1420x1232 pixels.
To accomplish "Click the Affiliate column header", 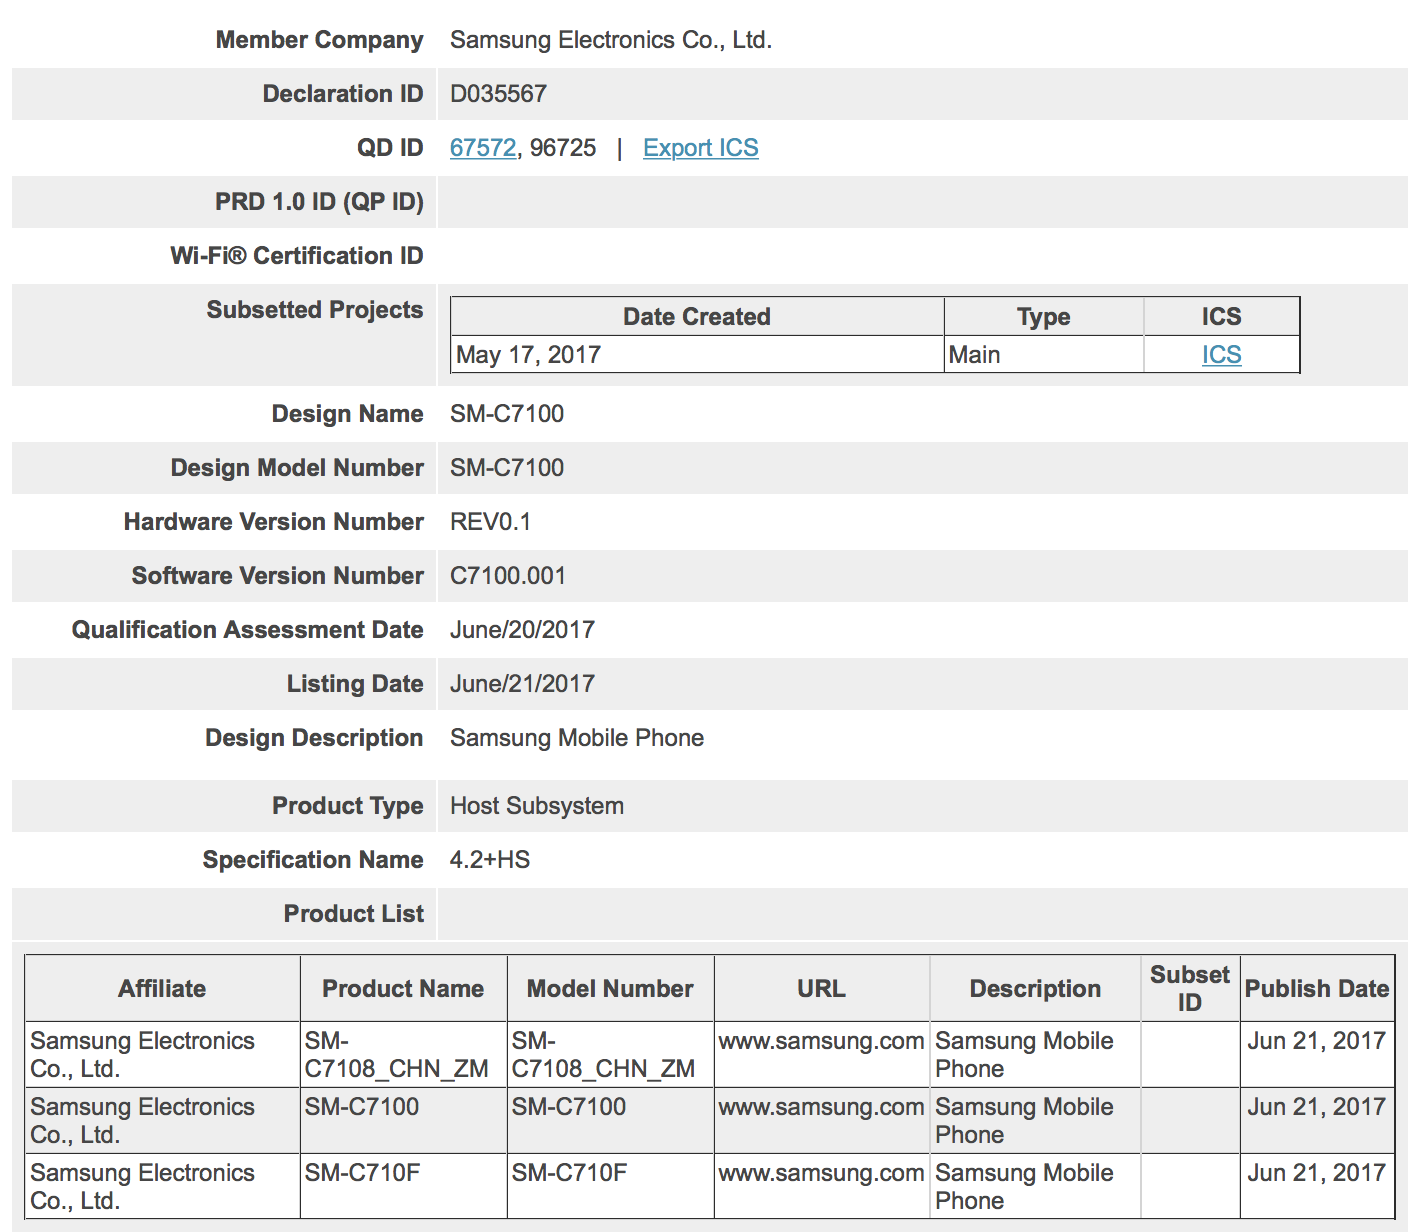I will pos(162,989).
